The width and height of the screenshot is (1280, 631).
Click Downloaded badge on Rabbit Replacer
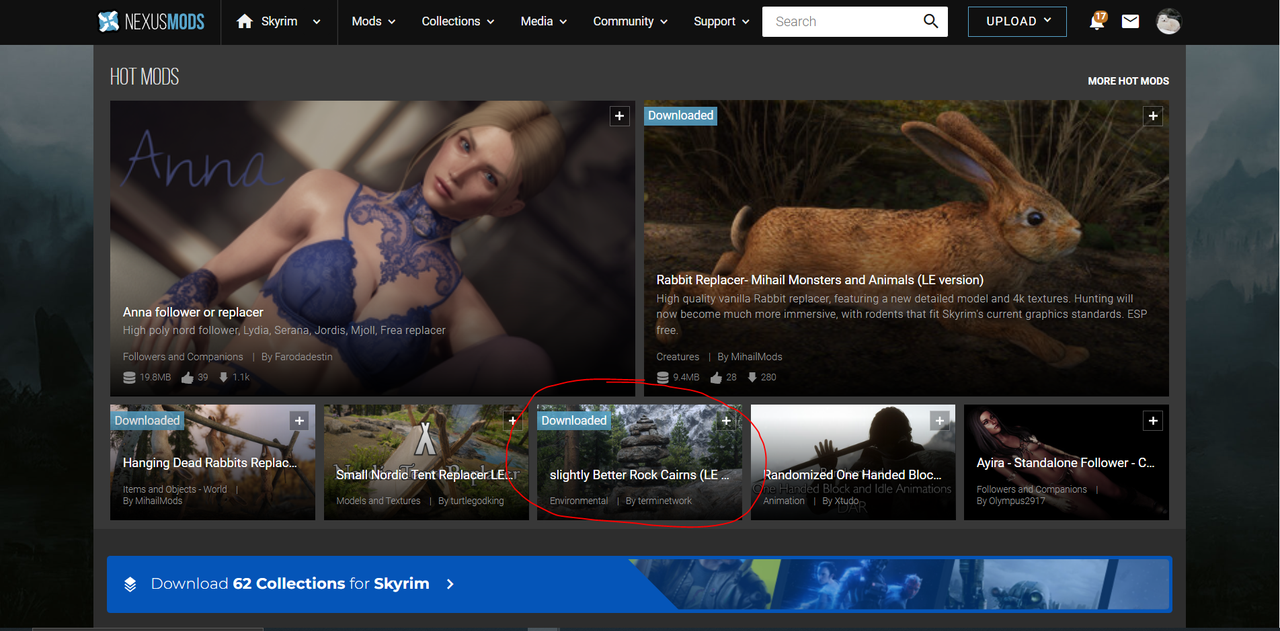(x=681, y=116)
